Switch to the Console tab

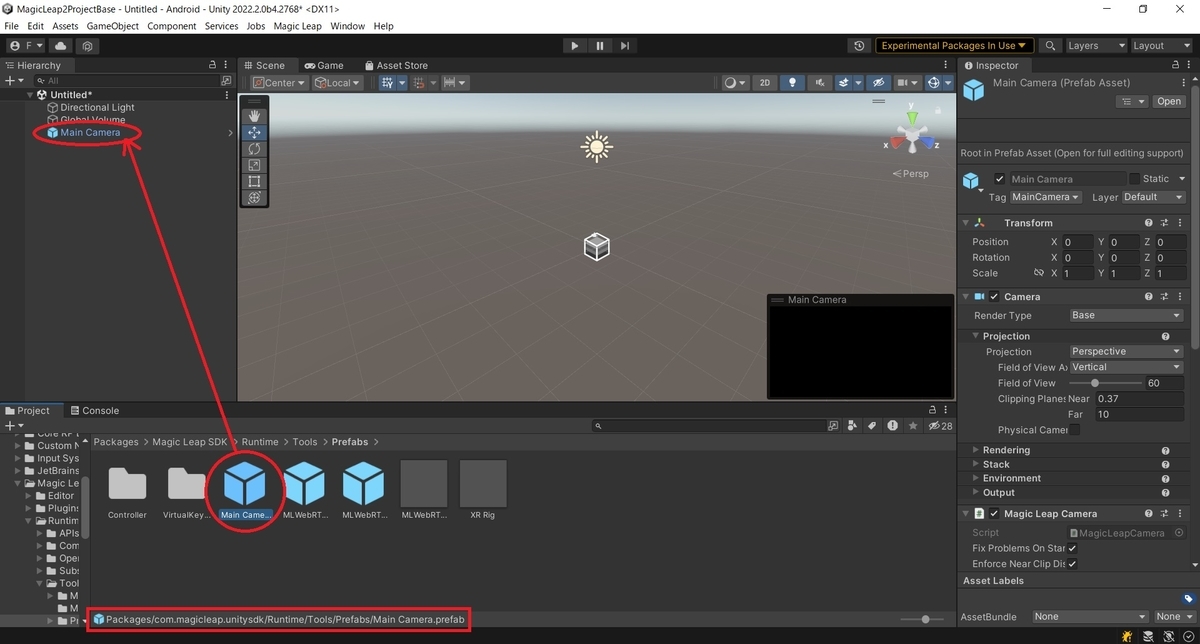(93, 410)
